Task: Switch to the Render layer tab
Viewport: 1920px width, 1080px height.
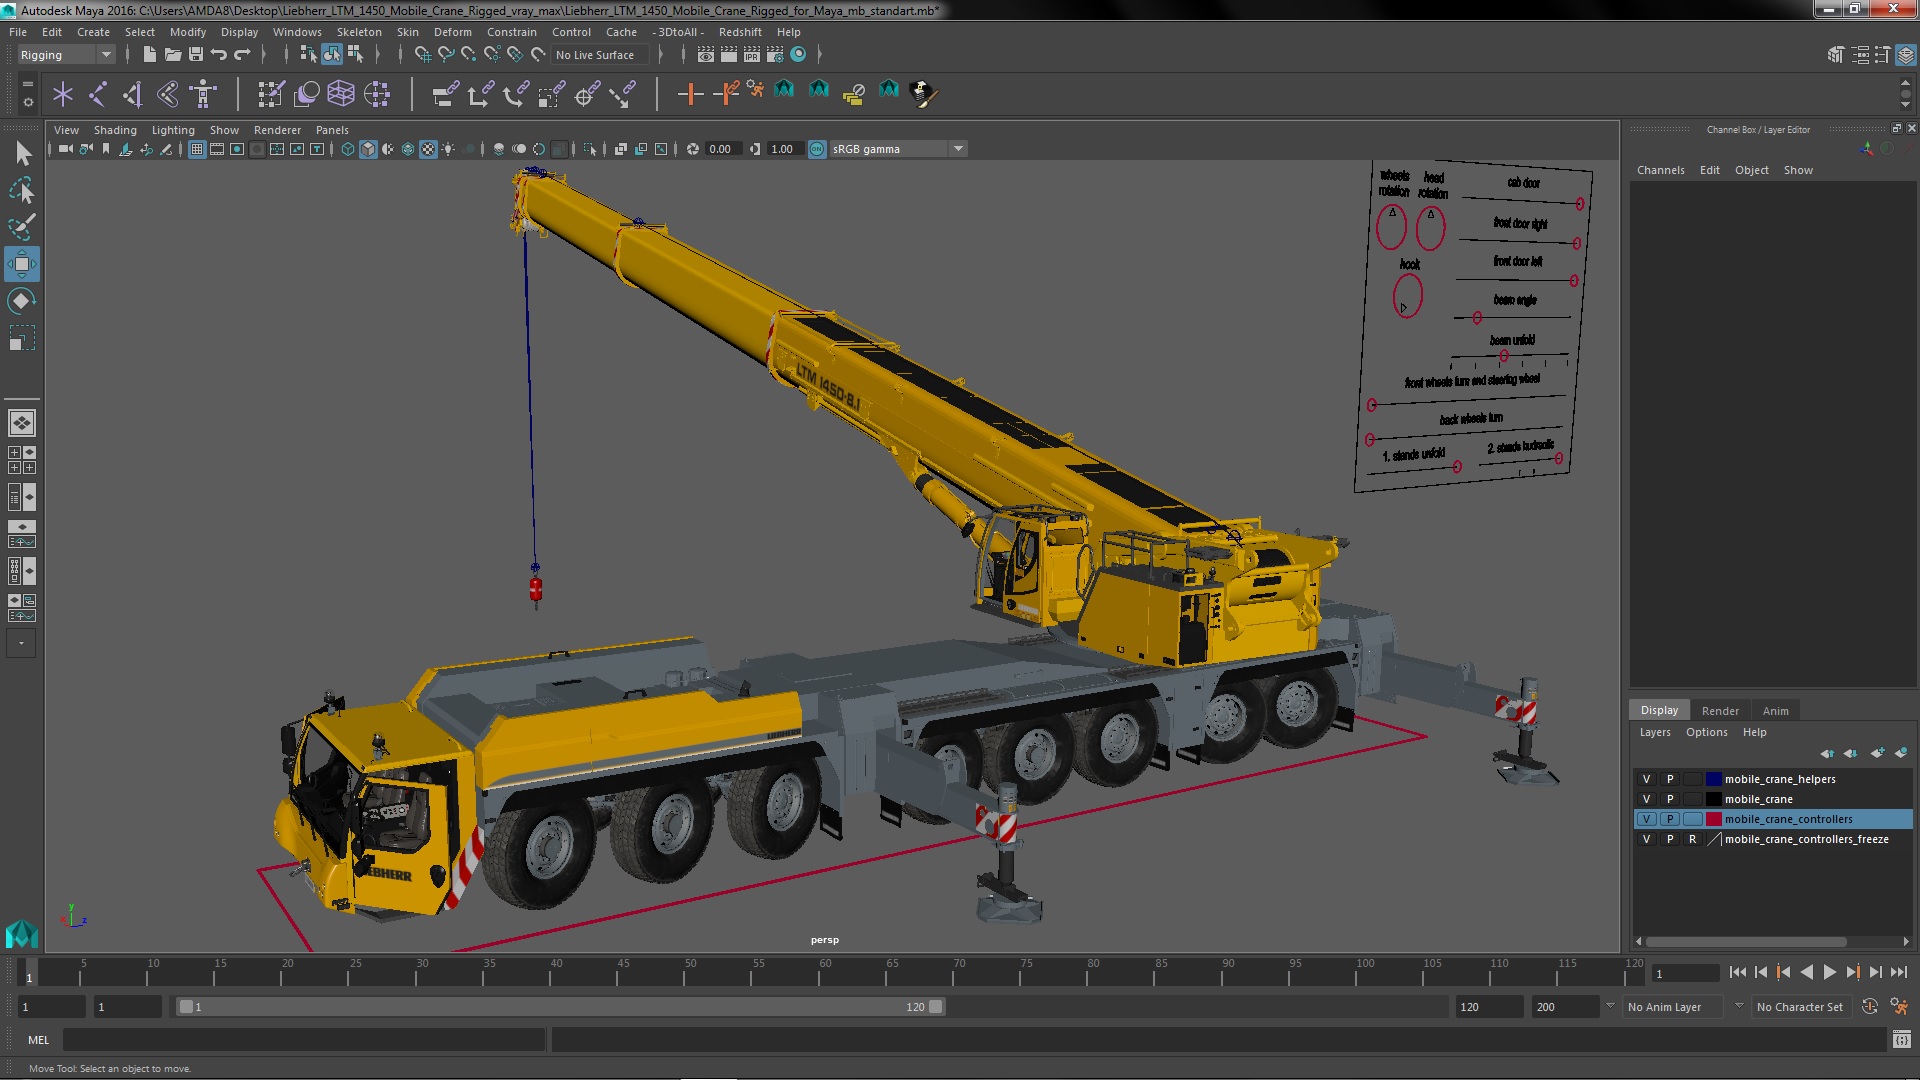Action: (1720, 710)
